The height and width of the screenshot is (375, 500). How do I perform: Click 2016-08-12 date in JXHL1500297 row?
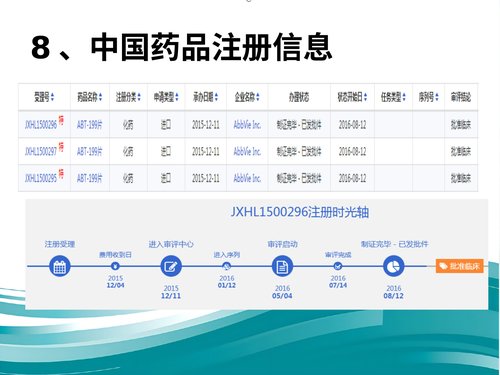tap(352, 152)
